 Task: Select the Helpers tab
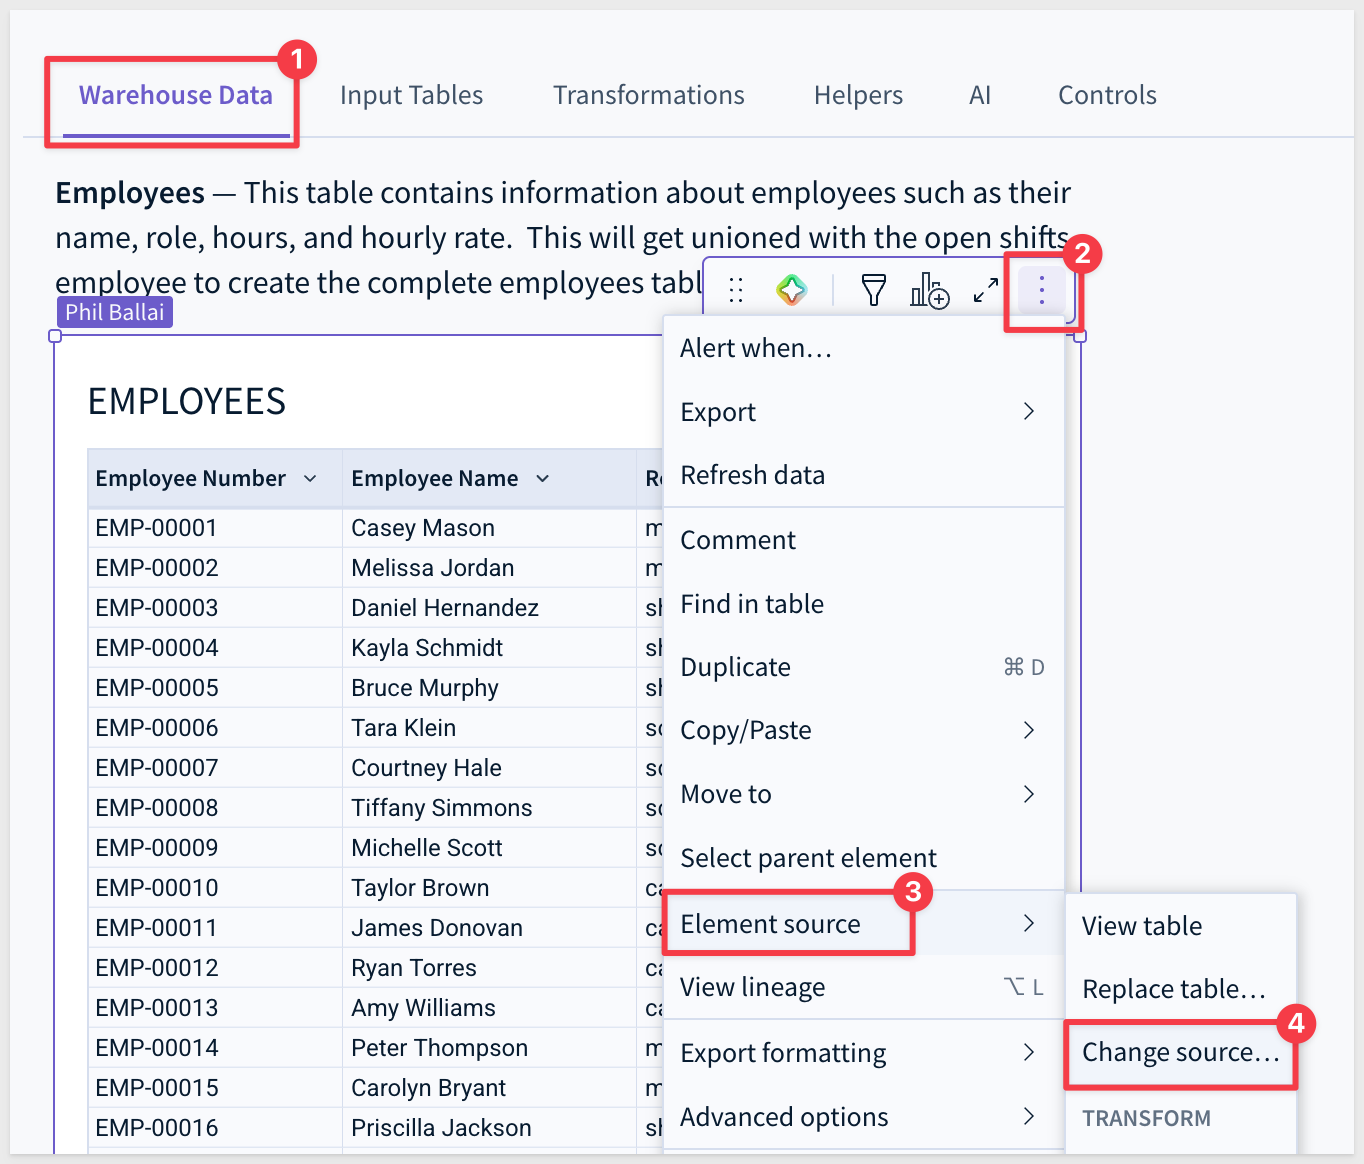coord(858,96)
